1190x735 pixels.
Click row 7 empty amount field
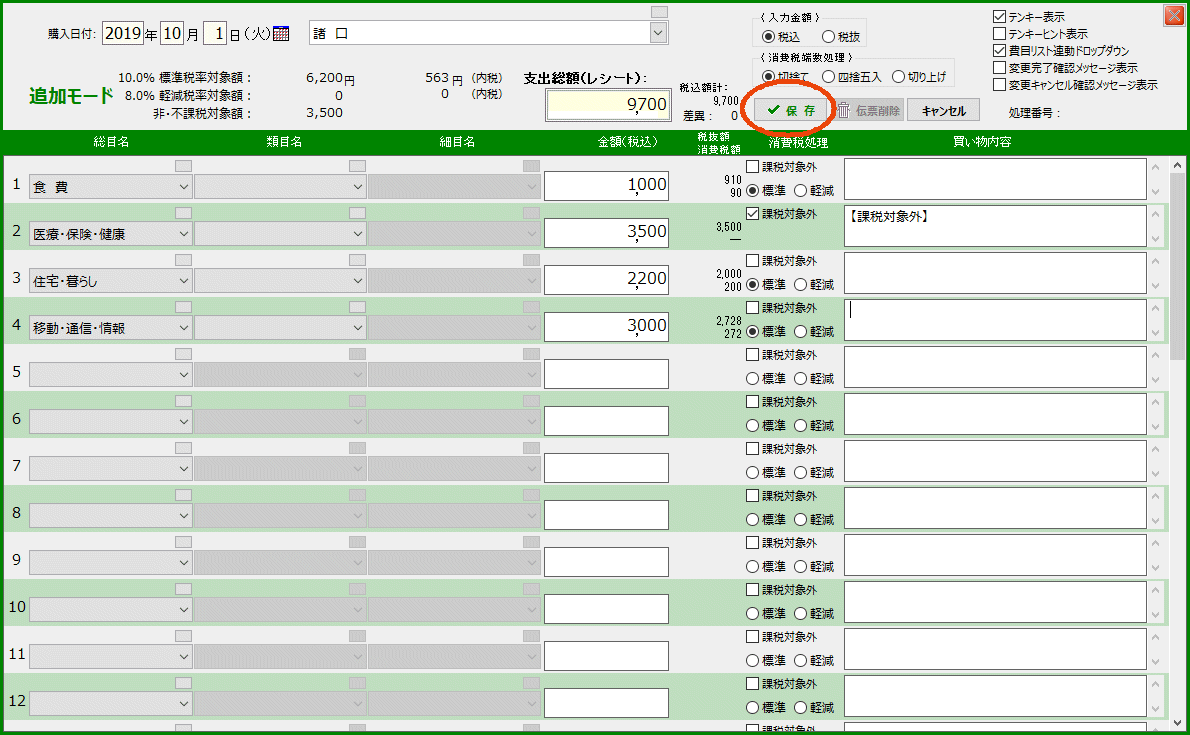[x=606, y=468]
